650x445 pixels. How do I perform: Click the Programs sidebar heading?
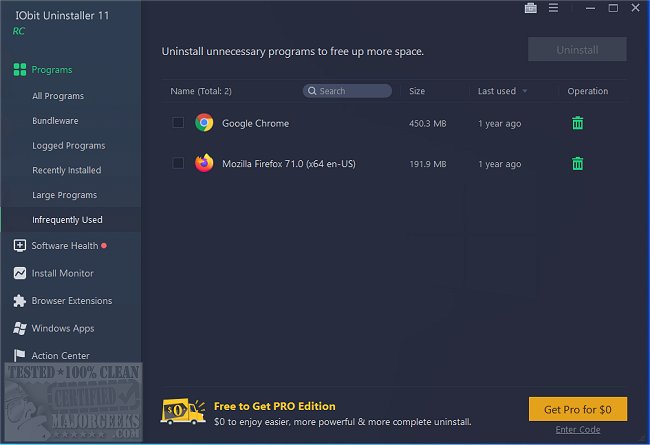tap(52, 70)
